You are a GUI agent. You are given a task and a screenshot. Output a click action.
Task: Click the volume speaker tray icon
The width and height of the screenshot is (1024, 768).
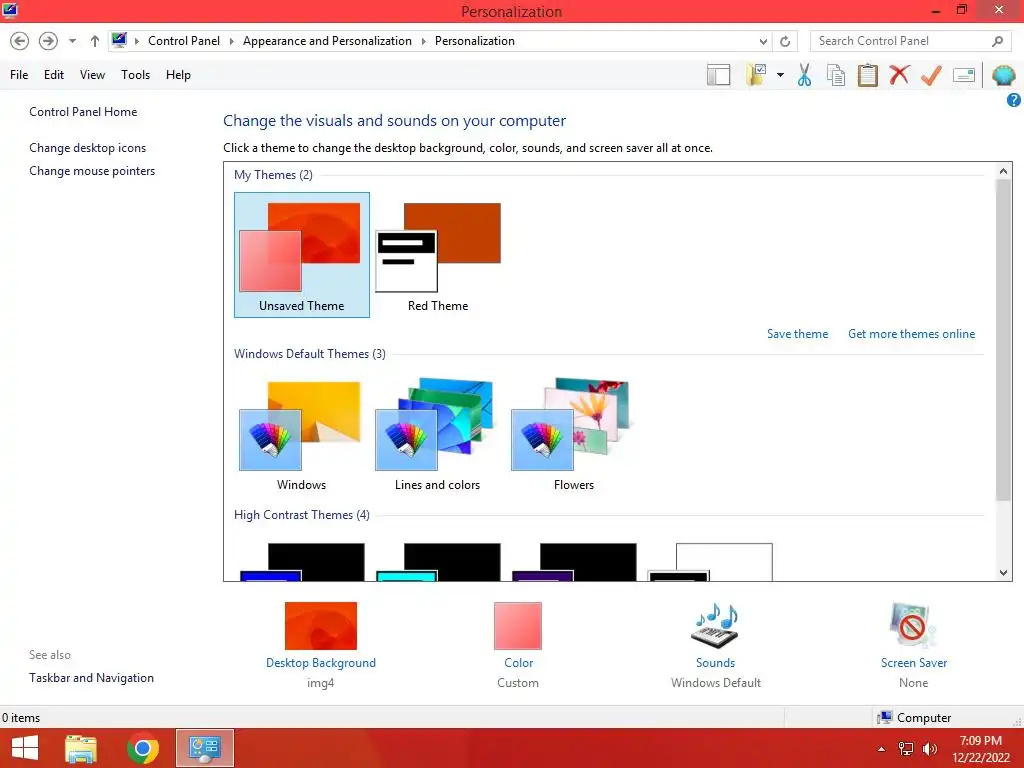tap(929, 749)
